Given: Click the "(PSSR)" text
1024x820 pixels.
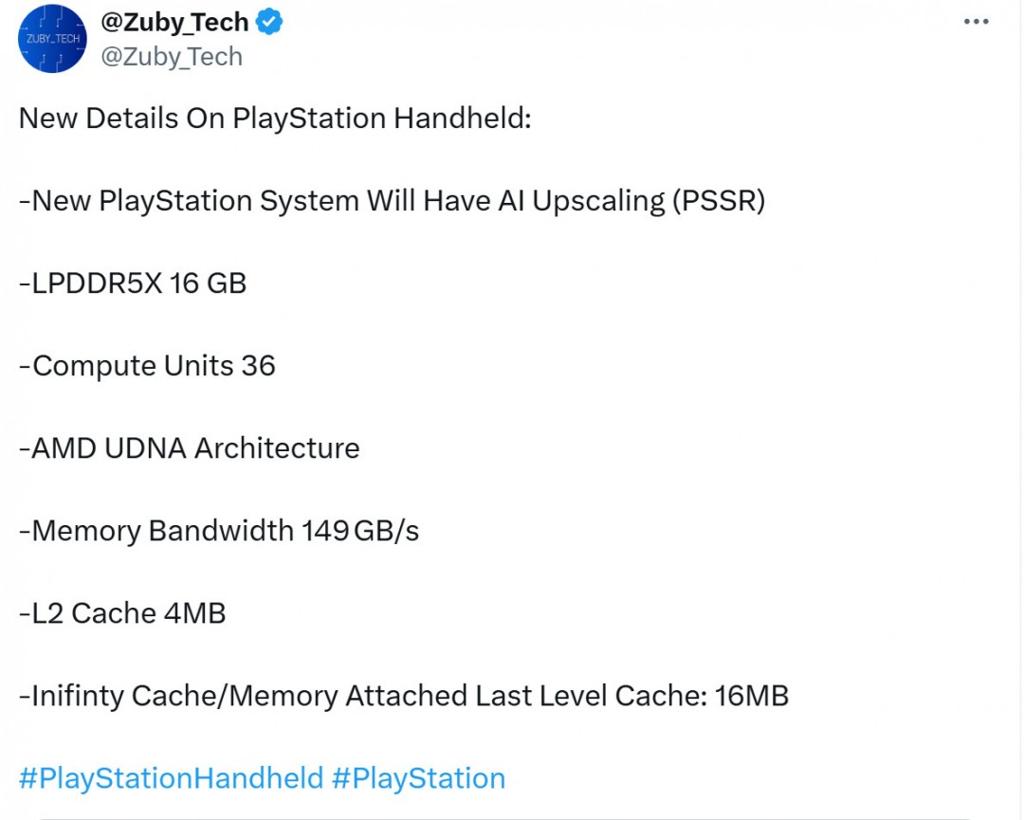Looking at the screenshot, I should pyautogui.click(x=719, y=201).
